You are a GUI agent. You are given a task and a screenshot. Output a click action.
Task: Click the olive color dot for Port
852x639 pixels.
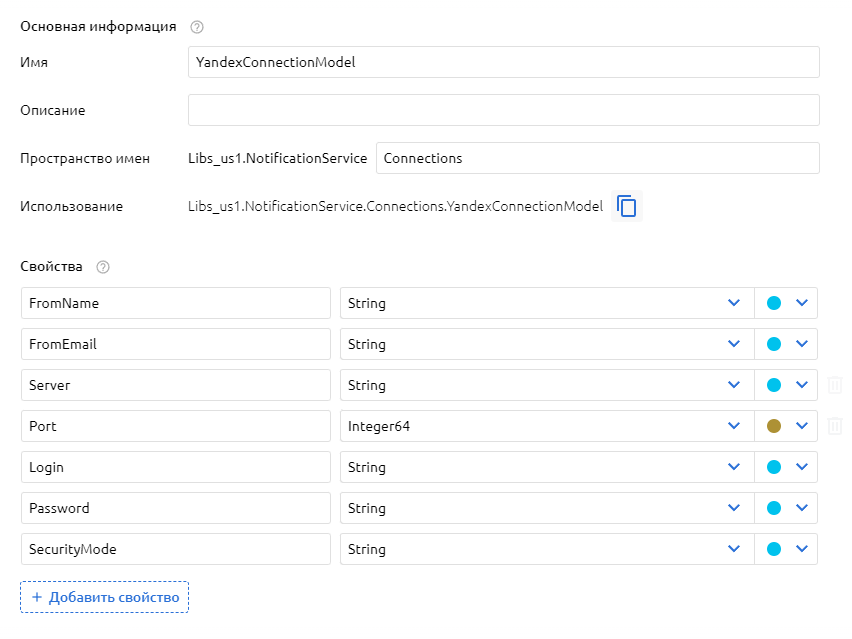tap(773, 426)
